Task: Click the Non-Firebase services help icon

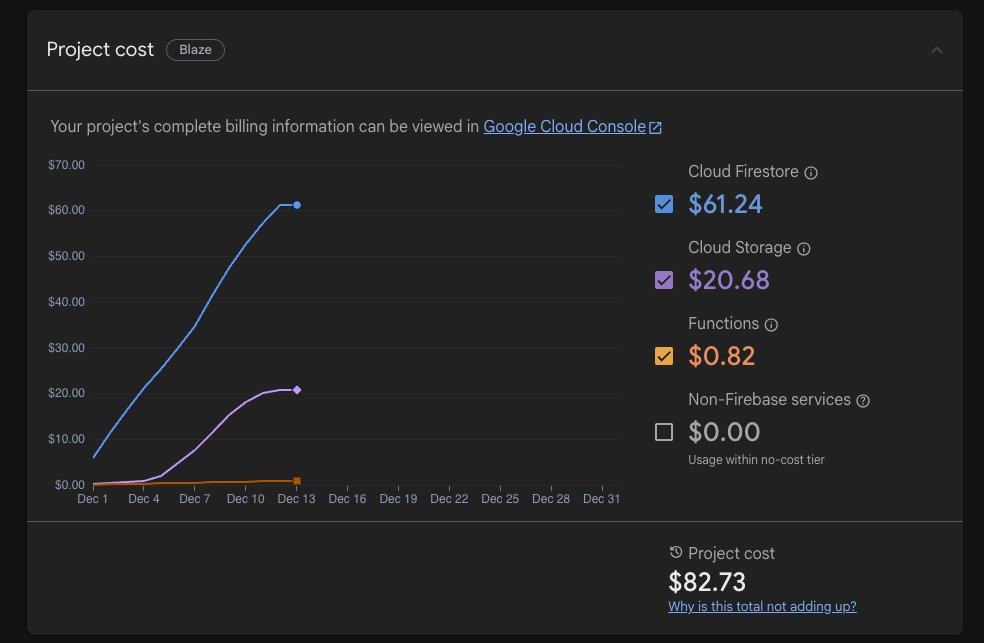Action: pos(861,400)
